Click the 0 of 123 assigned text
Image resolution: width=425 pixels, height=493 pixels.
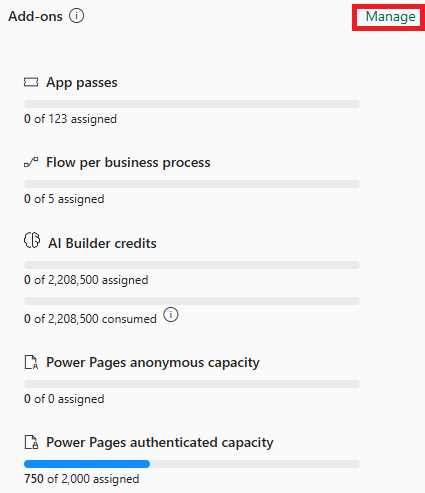(x=70, y=119)
